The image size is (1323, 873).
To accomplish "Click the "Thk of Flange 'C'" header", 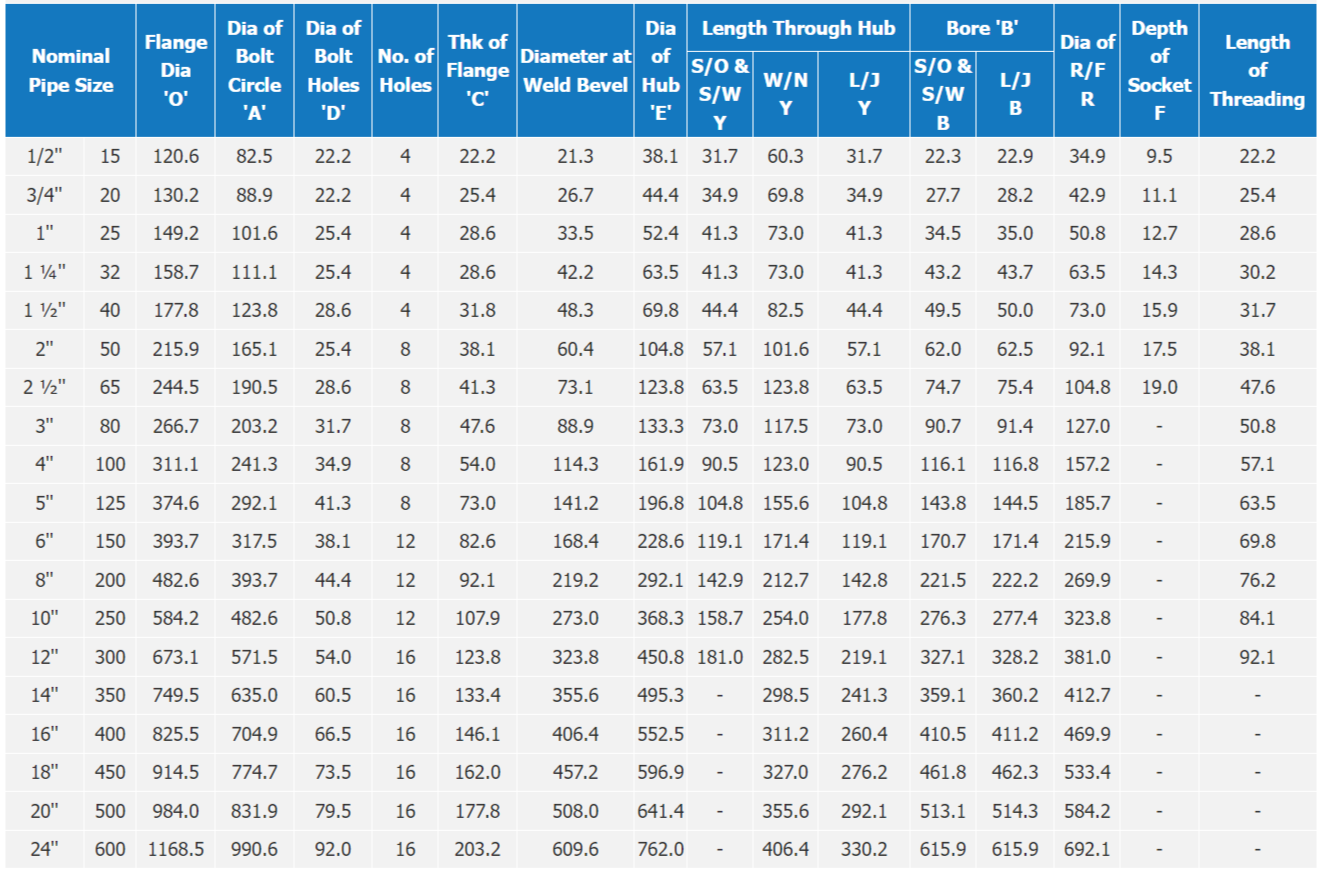I will point(477,71).
